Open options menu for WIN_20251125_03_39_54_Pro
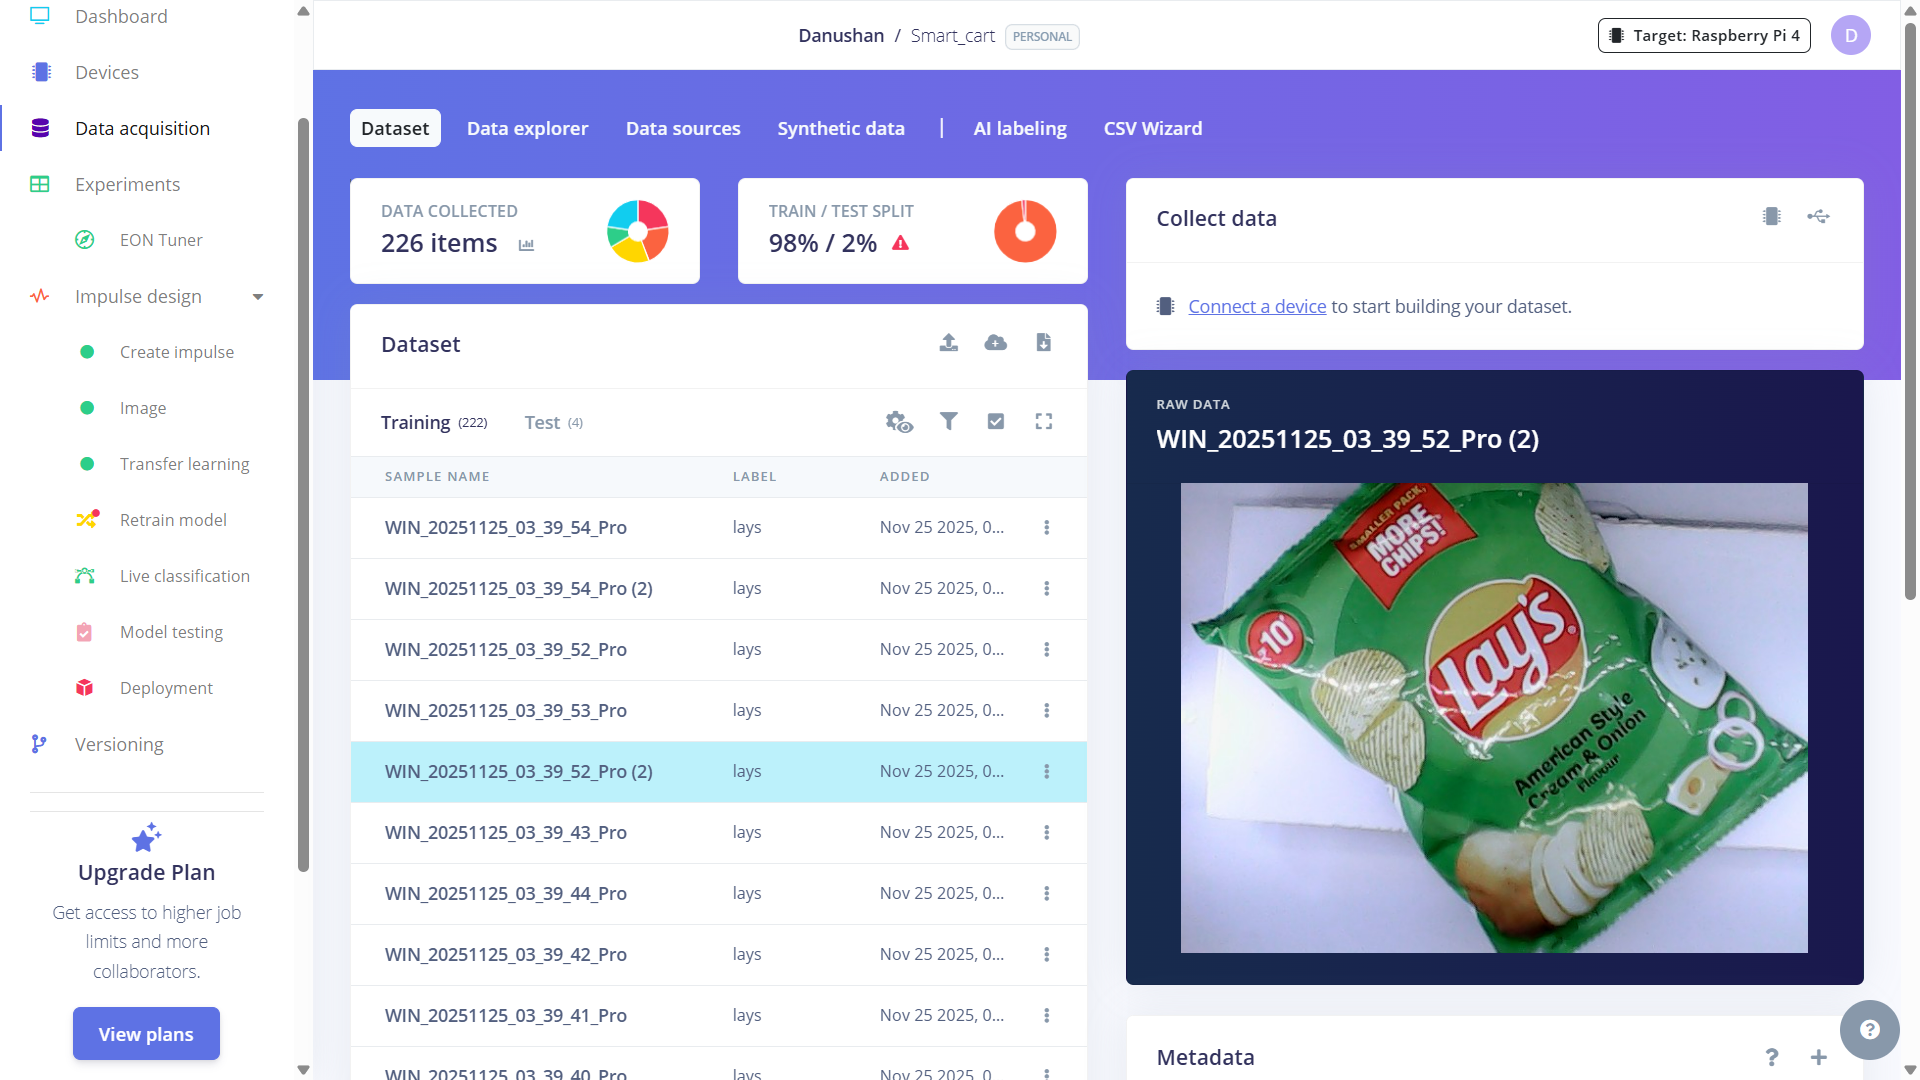 1046,528
